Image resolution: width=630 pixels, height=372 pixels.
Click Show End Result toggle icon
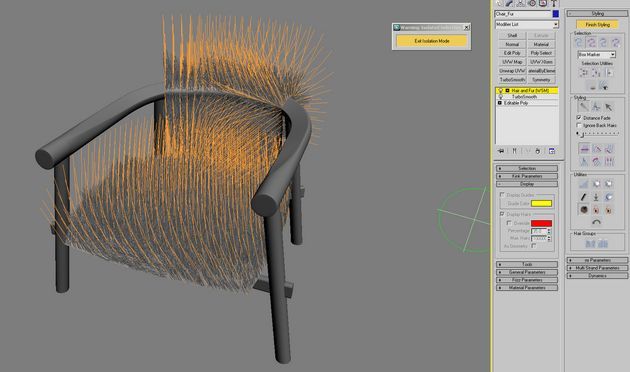coord(514,151)
